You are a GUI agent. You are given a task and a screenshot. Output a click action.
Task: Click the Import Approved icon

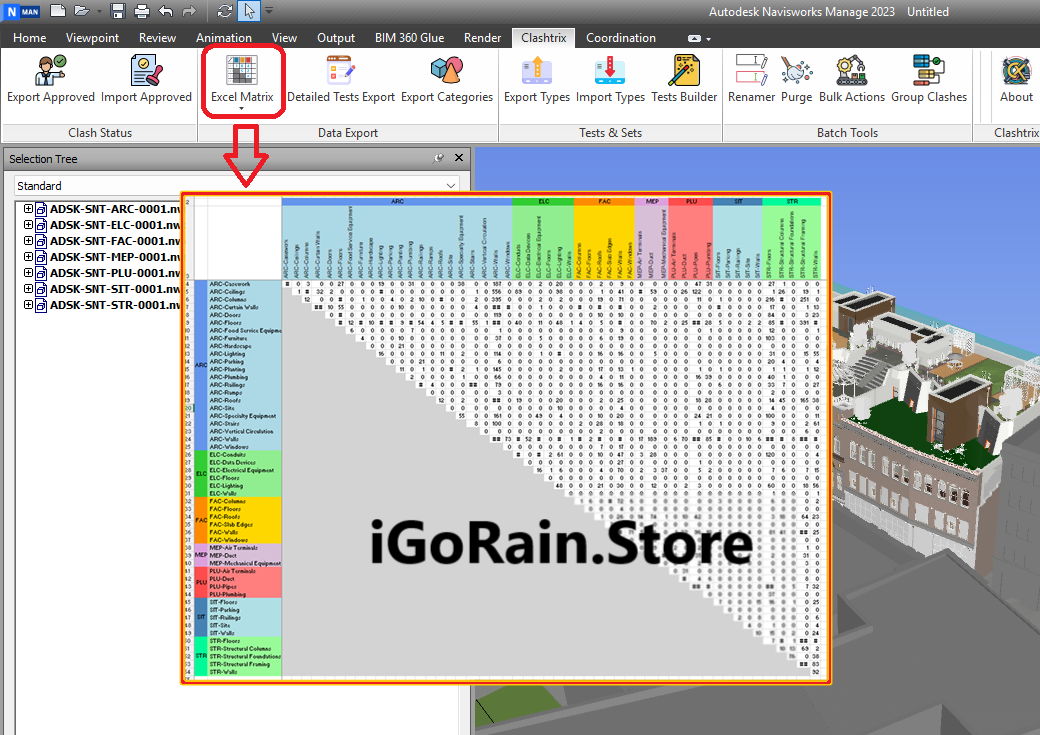pyautogui.click(x=146, y=78)
